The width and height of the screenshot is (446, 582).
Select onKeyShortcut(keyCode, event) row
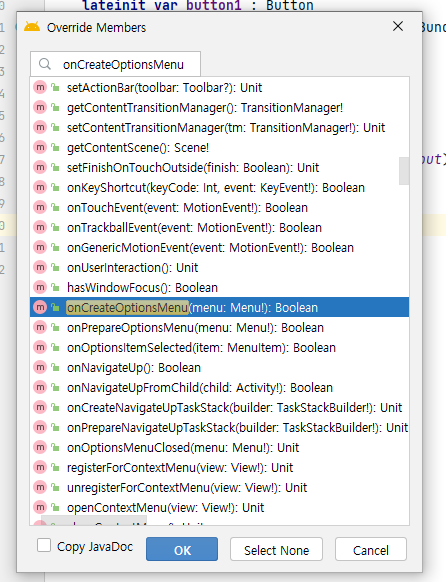pyautogui.click(x=219, y=188)
